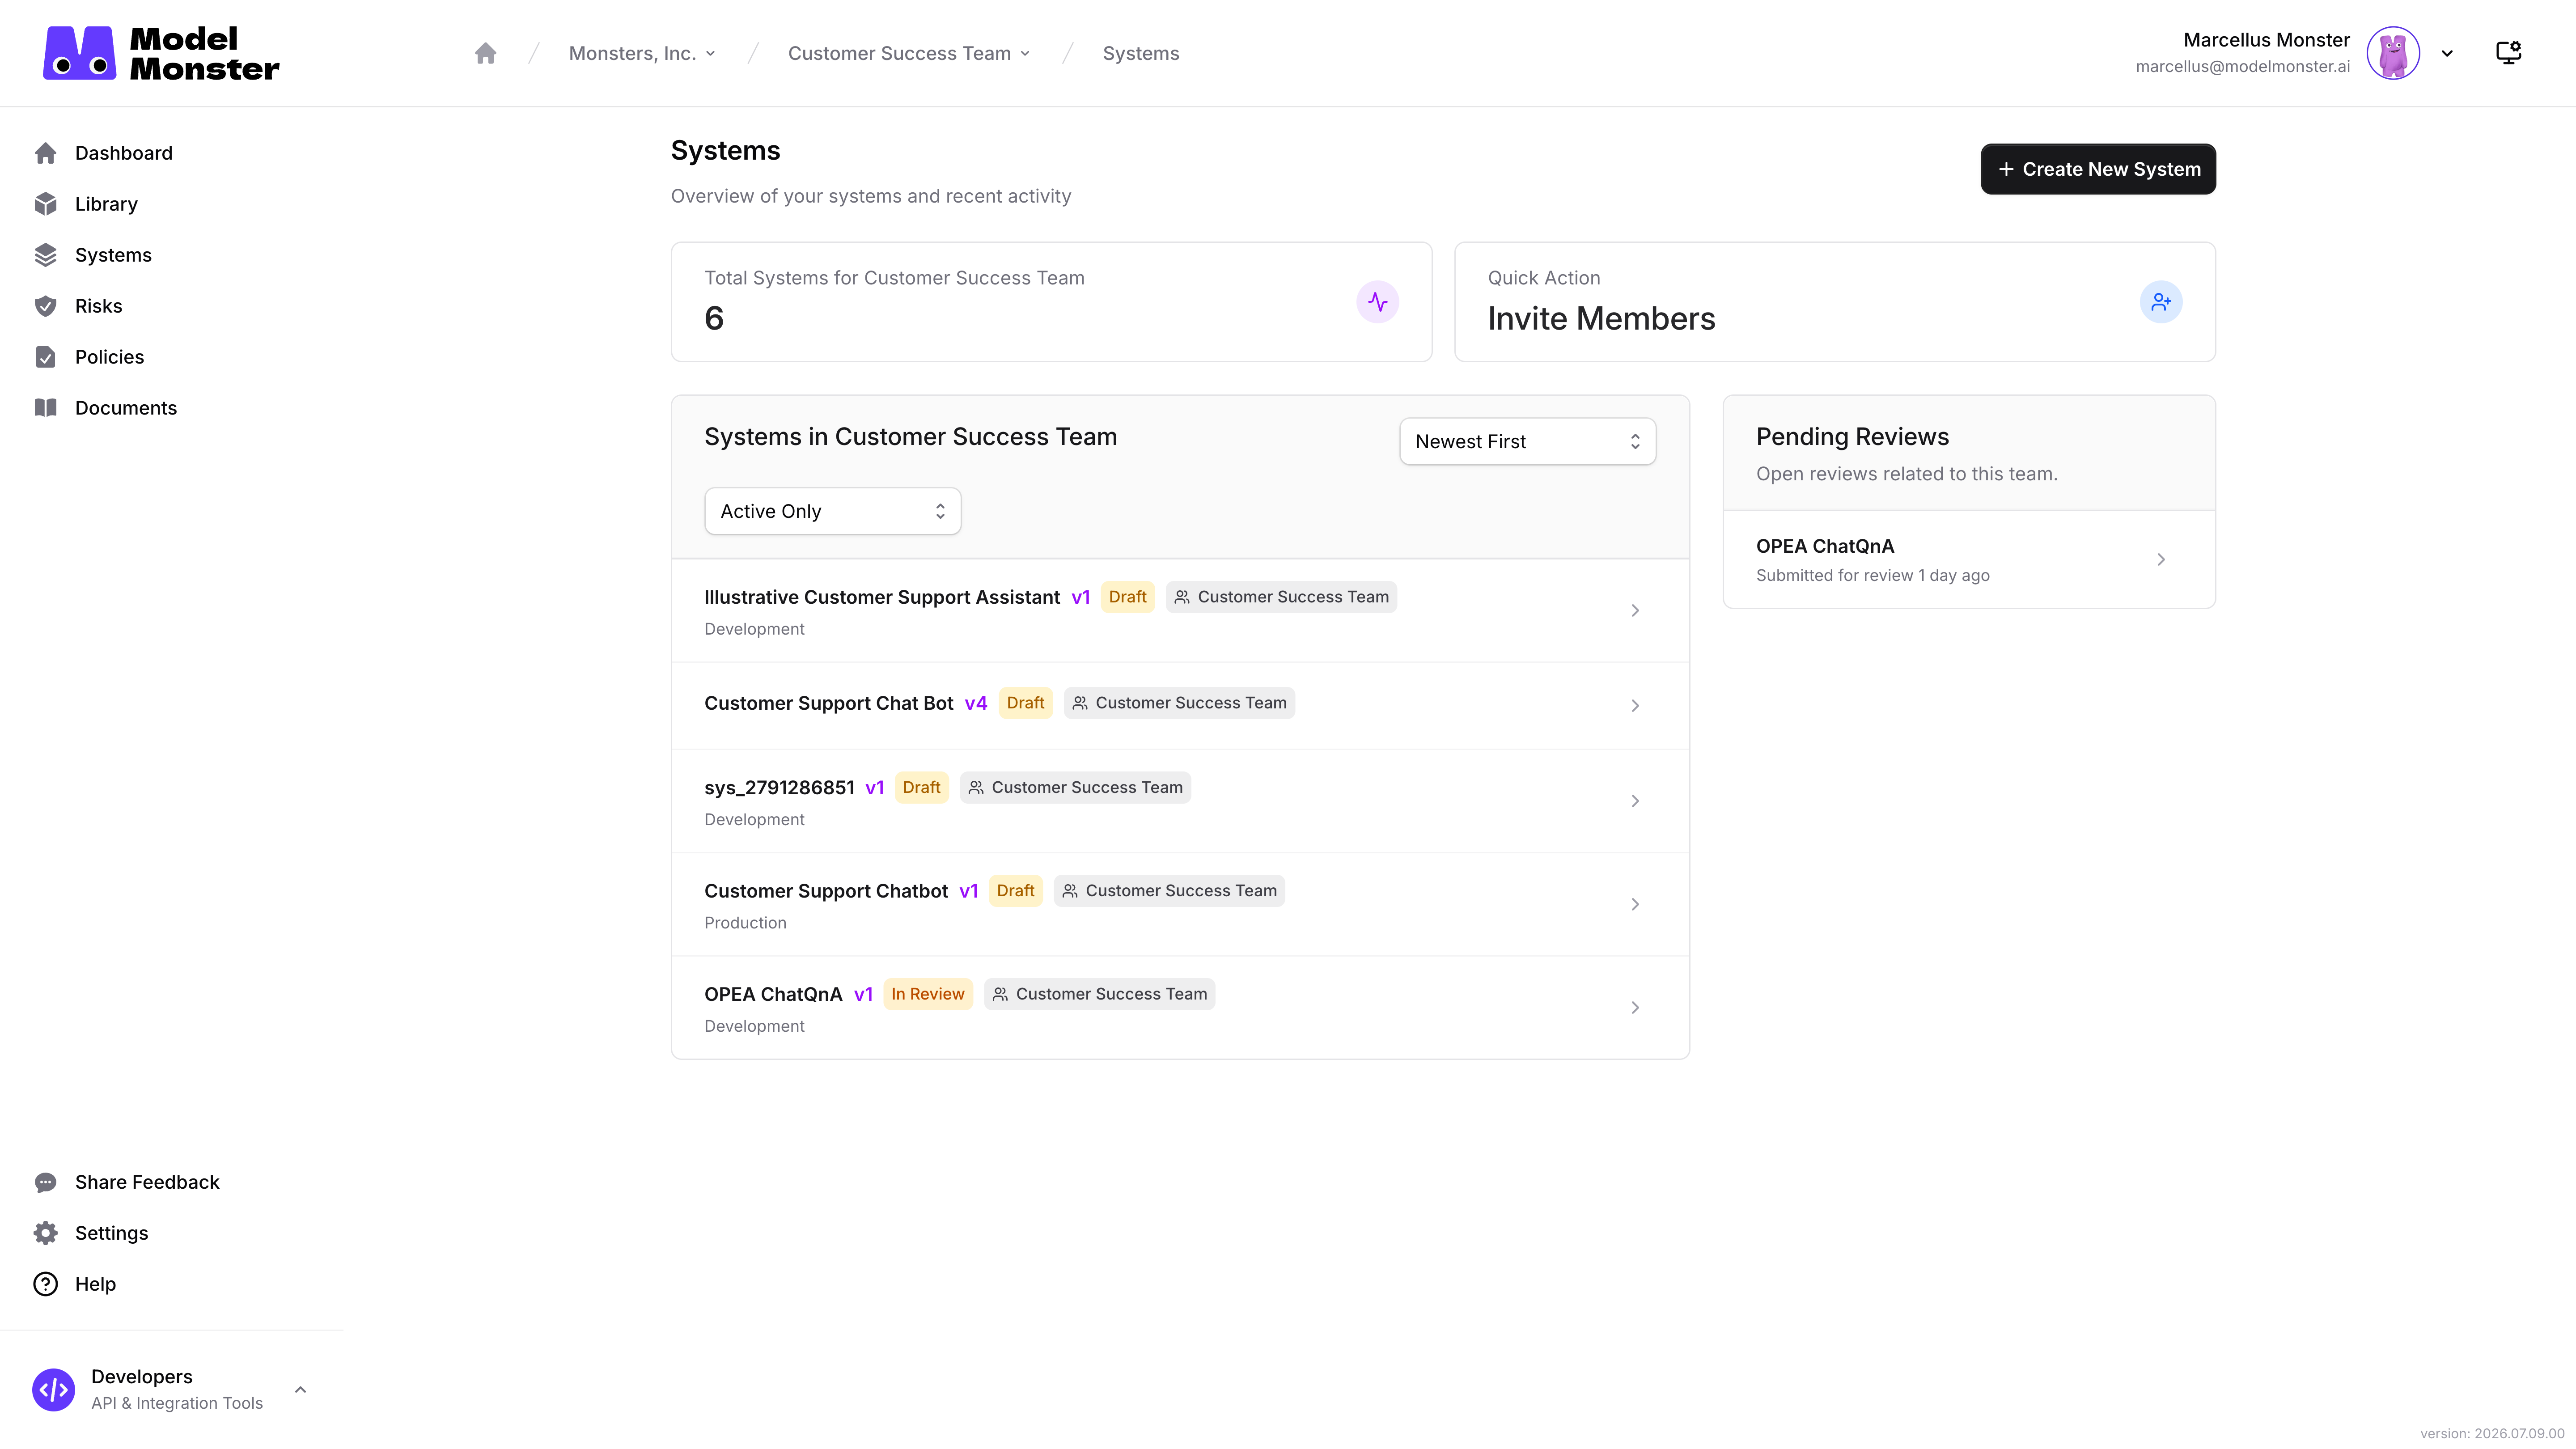Click the activity pulse icon on Total Systems card

point(1378,302)
